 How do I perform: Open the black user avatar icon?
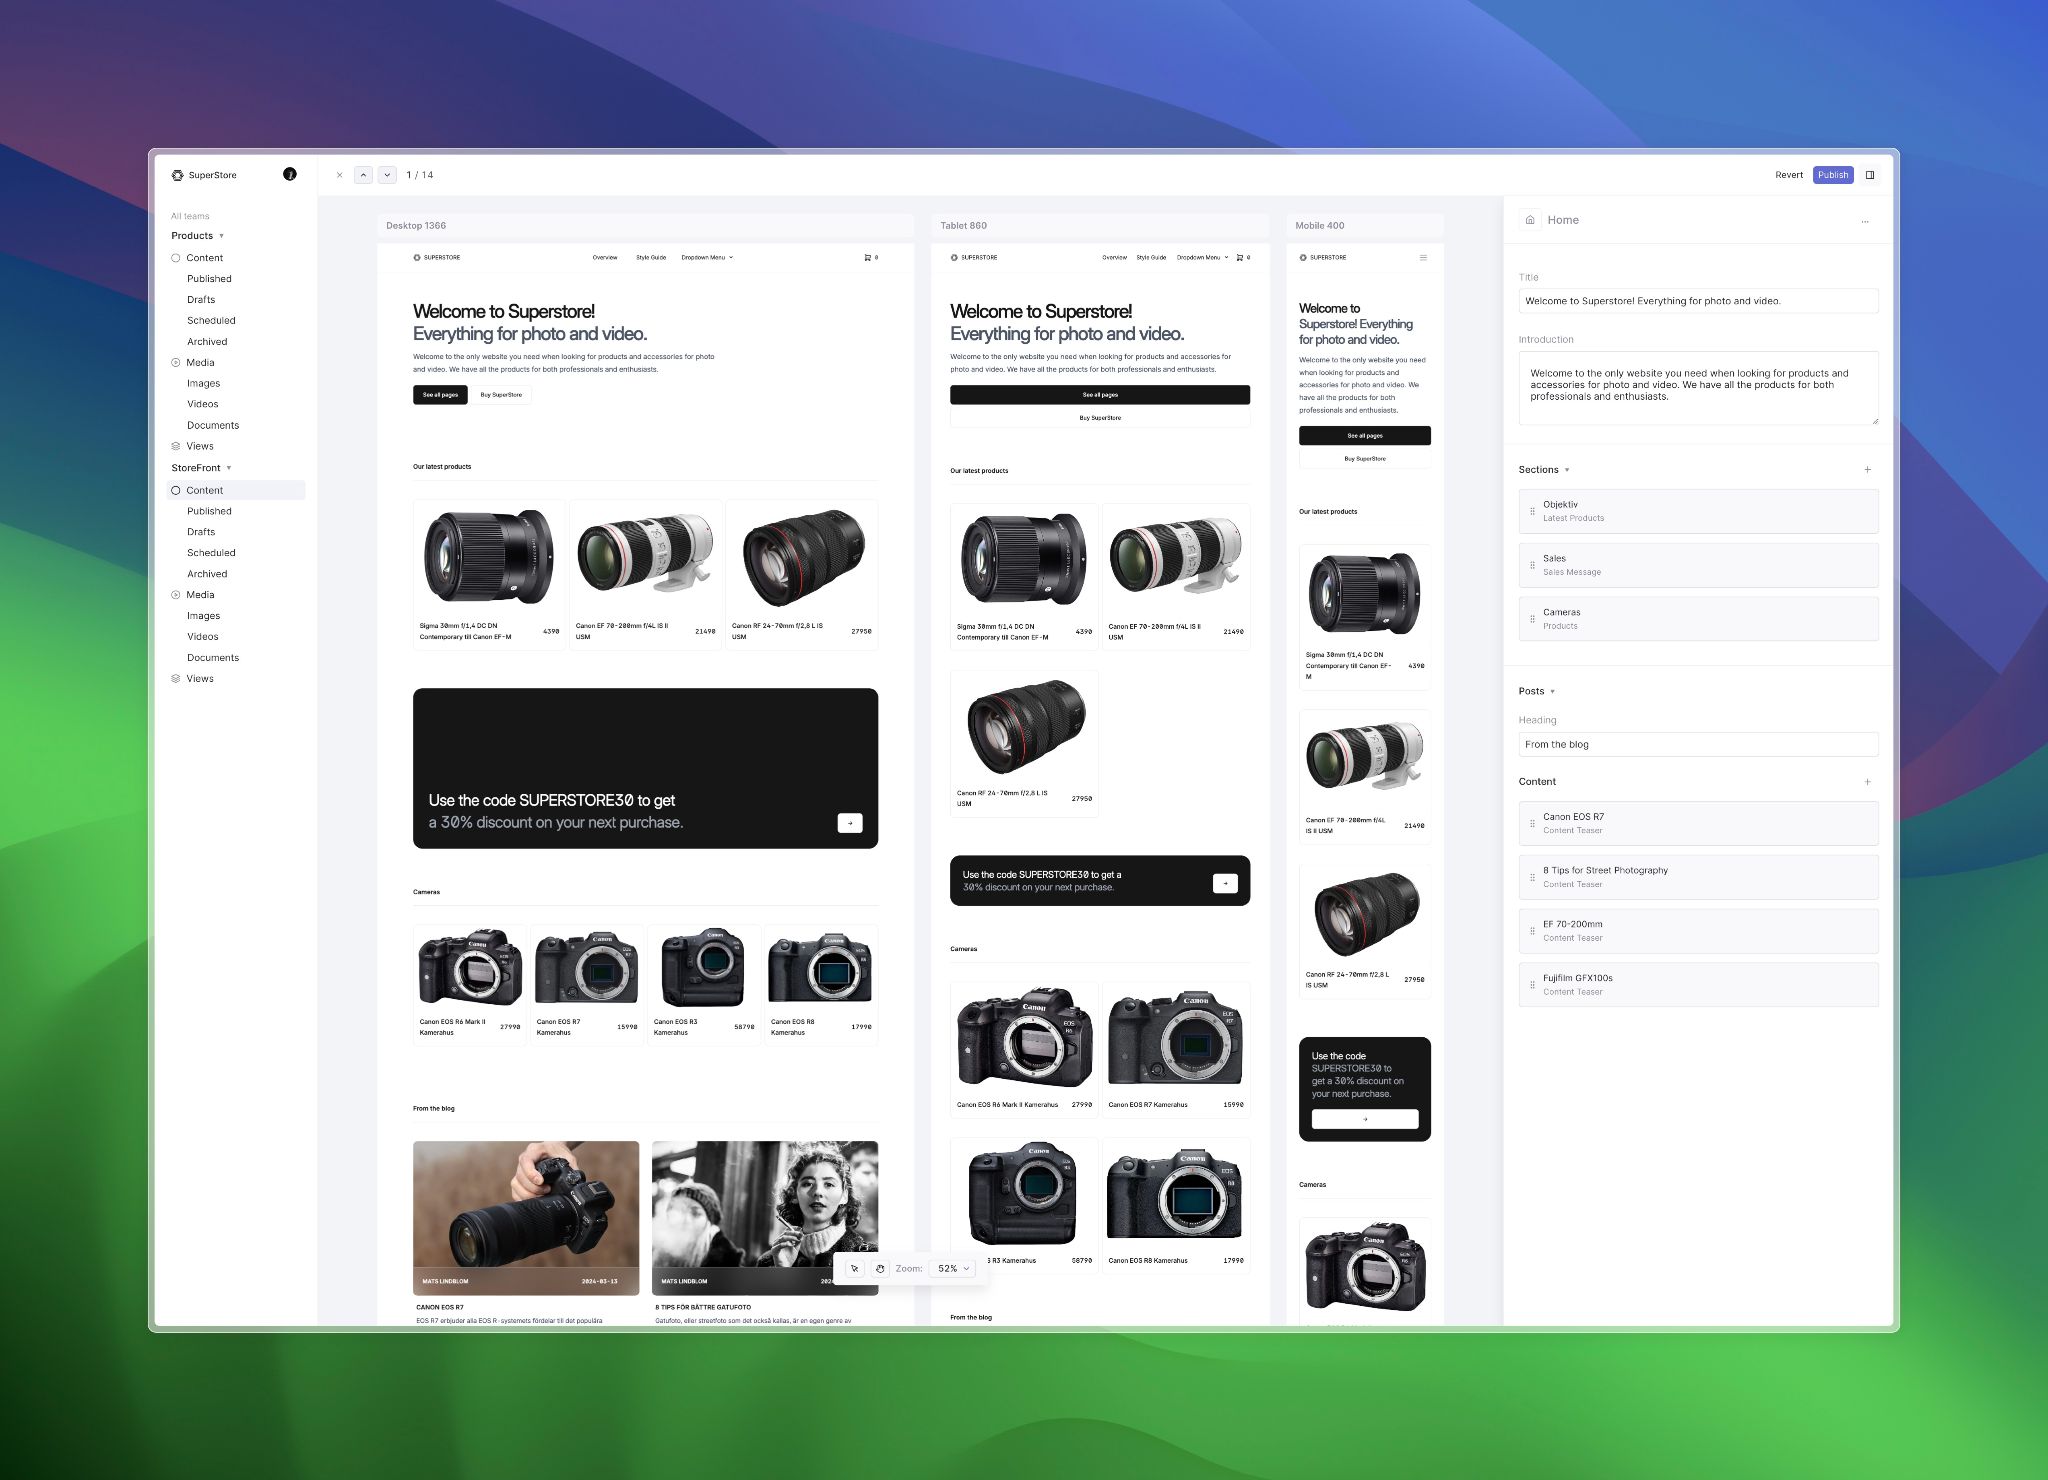290,174
